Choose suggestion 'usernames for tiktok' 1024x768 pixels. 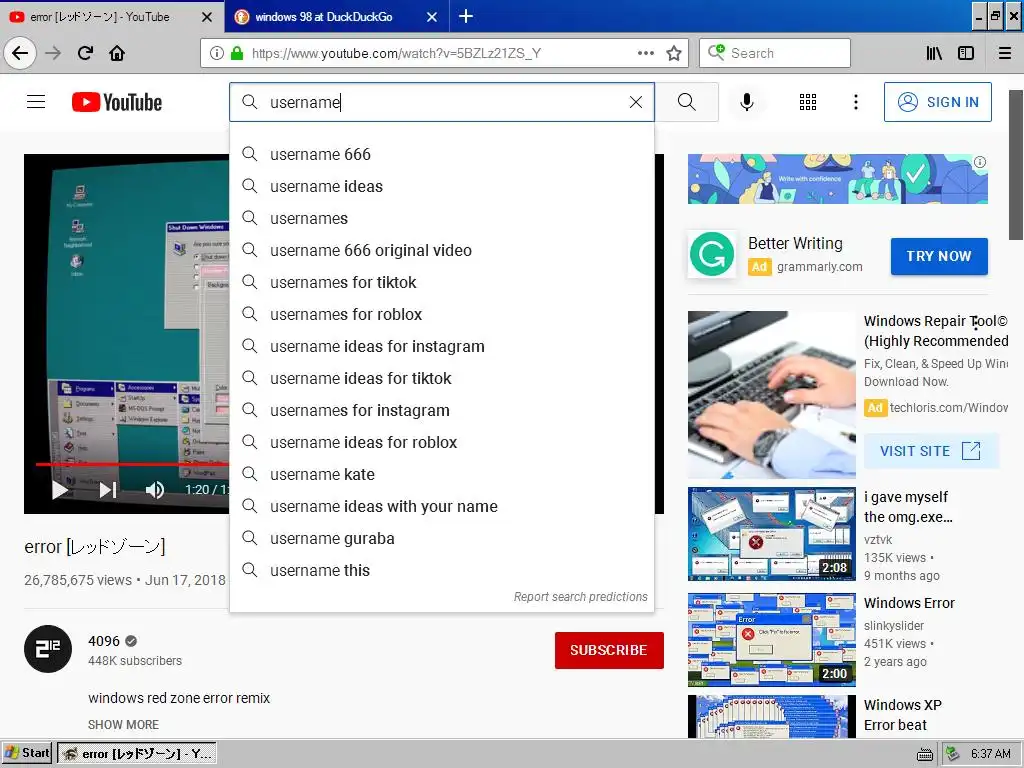pyautogui.click(x=441, y=282)
